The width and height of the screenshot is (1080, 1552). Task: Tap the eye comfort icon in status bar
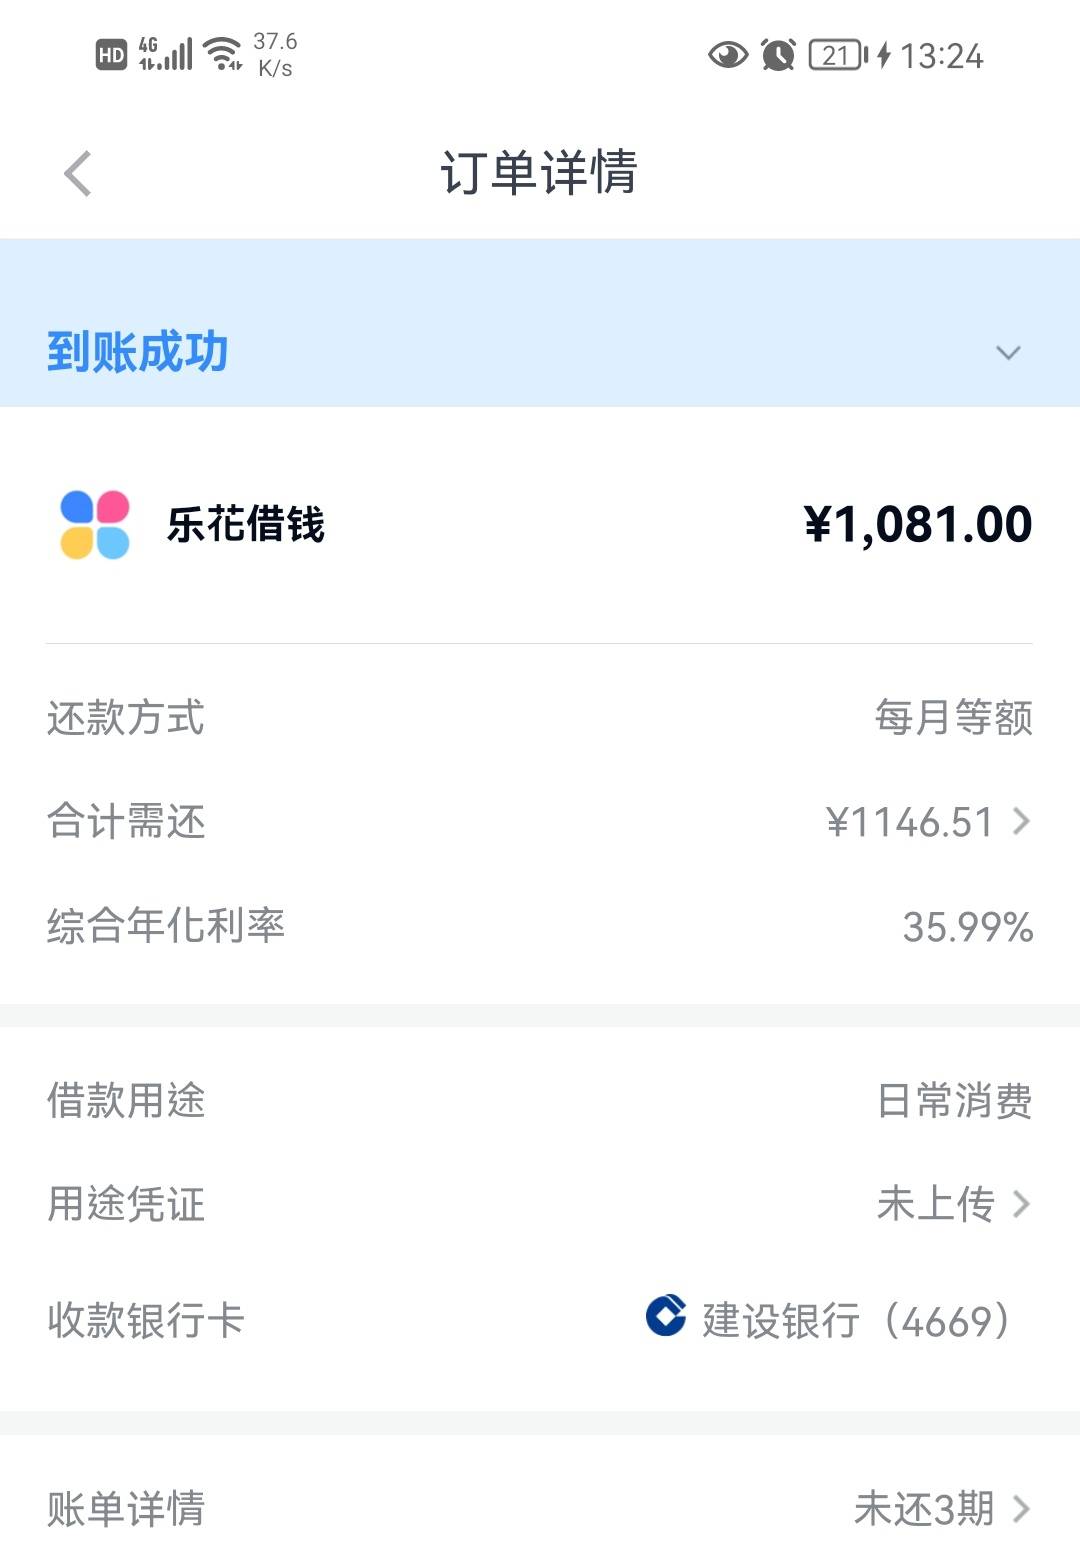pos(728,55)
